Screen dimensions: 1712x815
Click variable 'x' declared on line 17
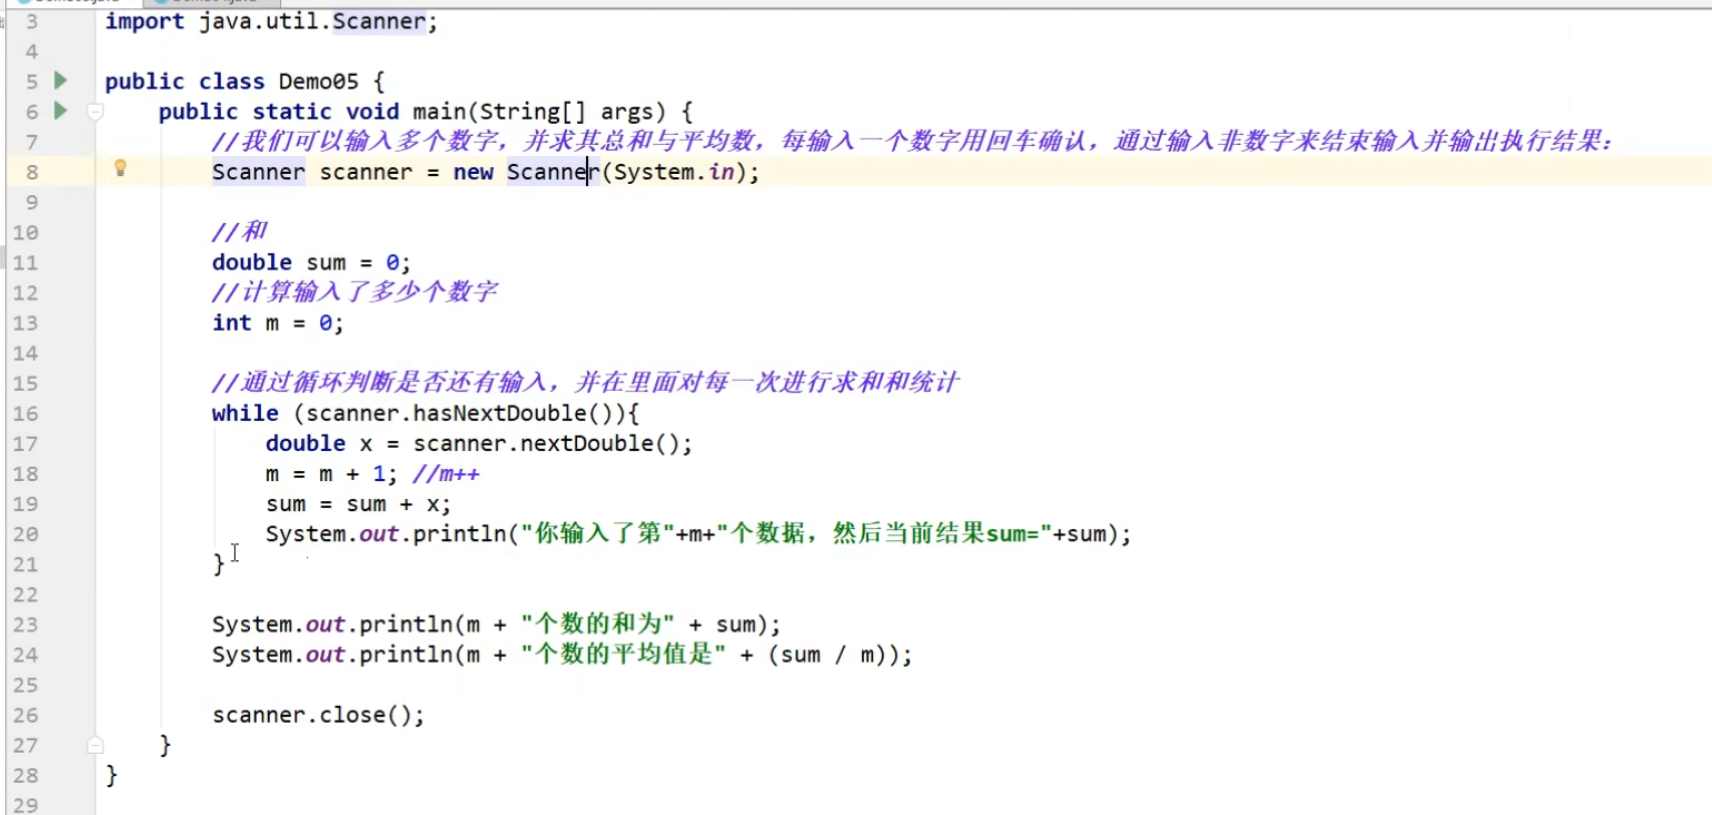(366, 444)
